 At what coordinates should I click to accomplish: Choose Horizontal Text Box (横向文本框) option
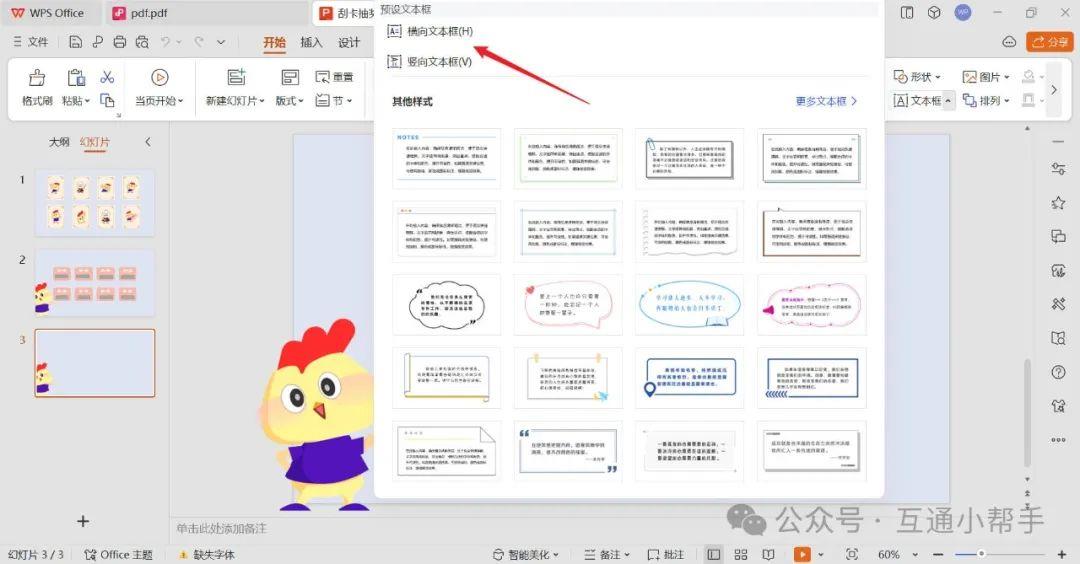[430, 31]
